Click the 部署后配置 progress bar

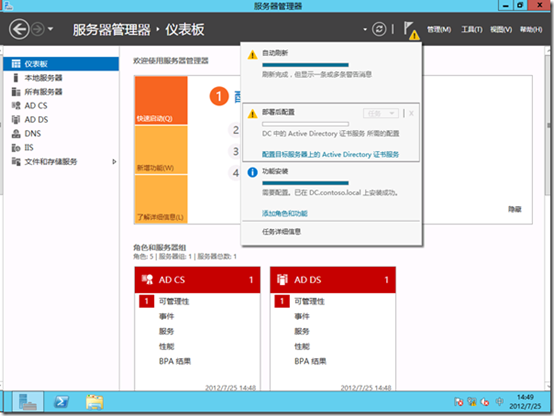(305, 124)
